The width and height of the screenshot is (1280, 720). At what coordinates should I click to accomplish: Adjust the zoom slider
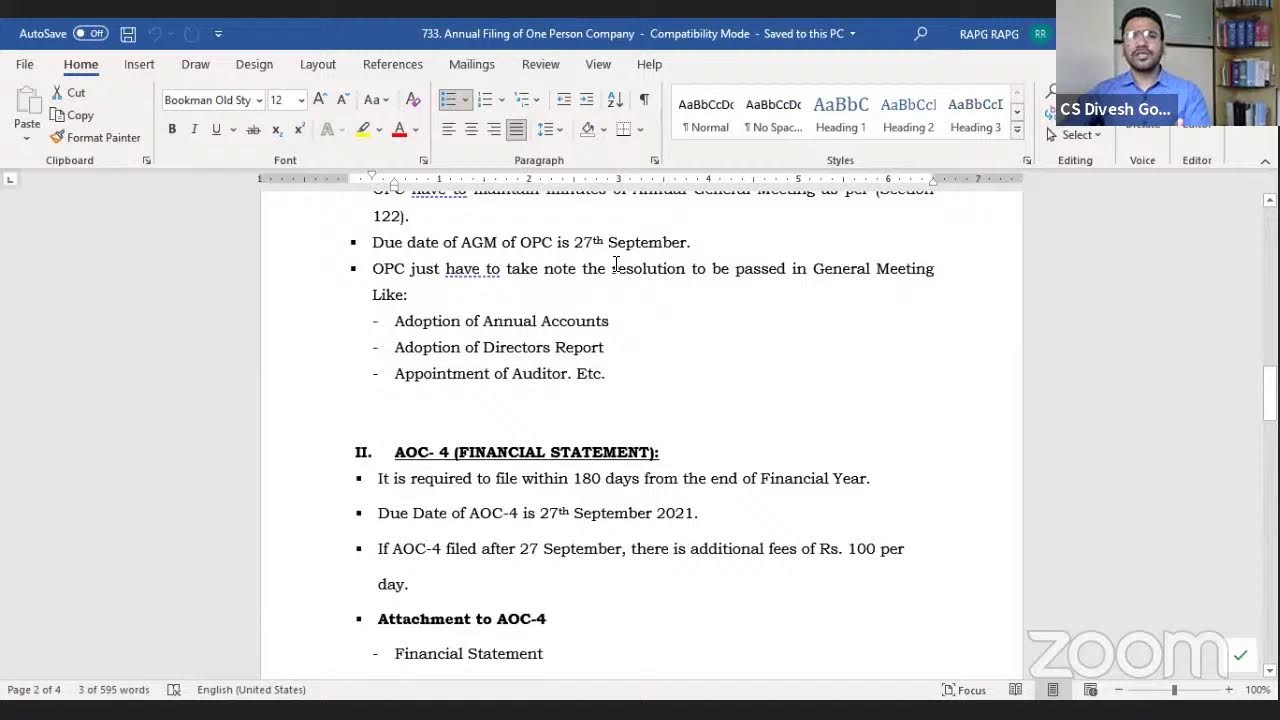[1174, 690]
